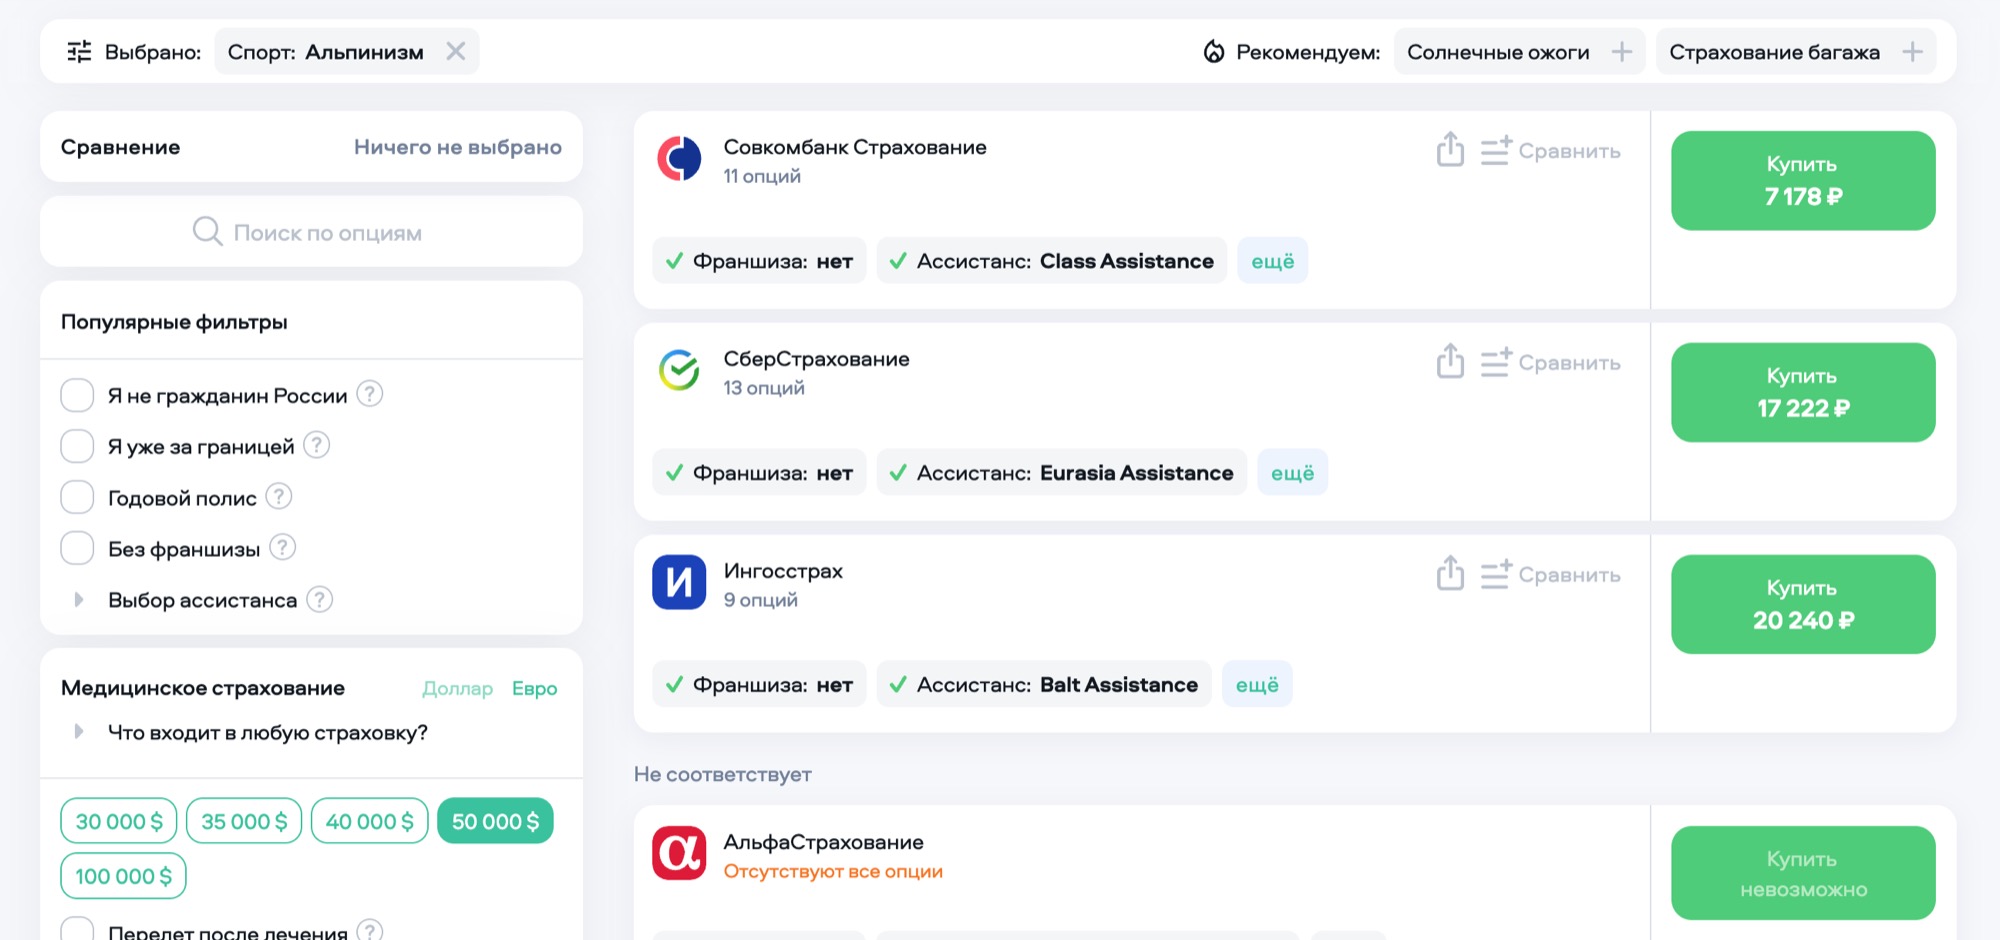The width and height of the screenshot is (2000, 940).
Task: Open help icon next to Без франшизы
Action: (x=283, y=547)
